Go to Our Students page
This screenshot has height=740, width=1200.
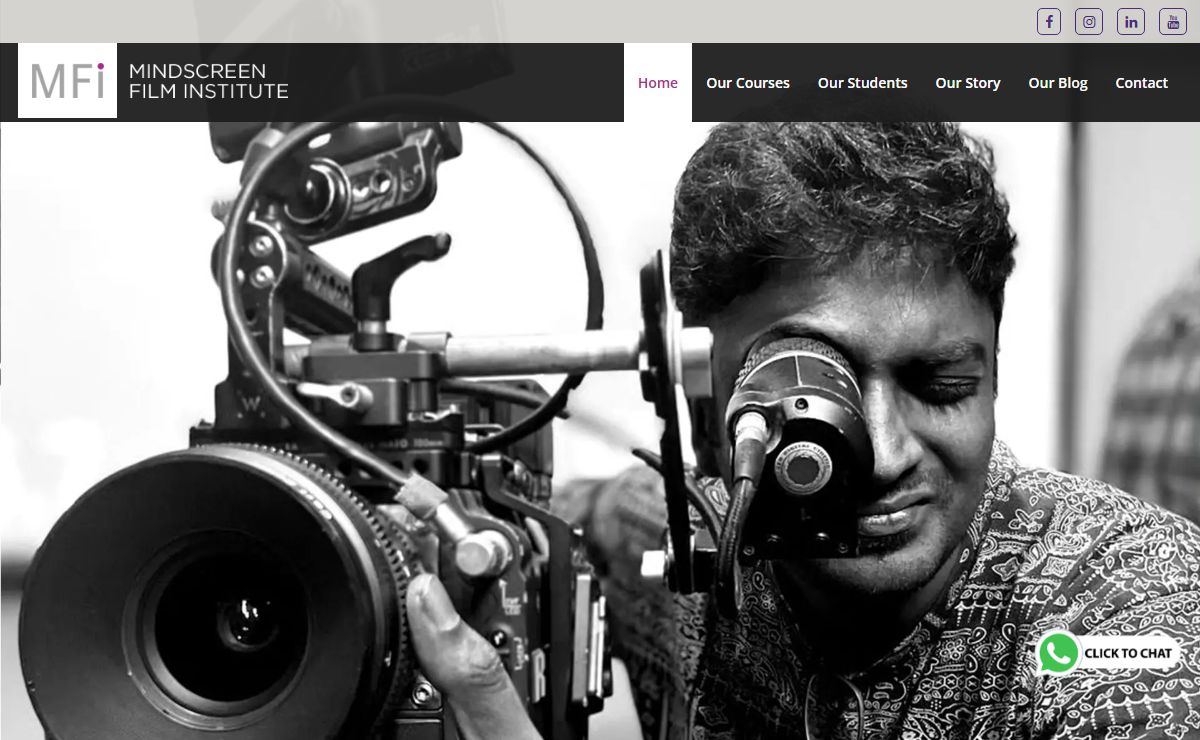pos(862,83)
